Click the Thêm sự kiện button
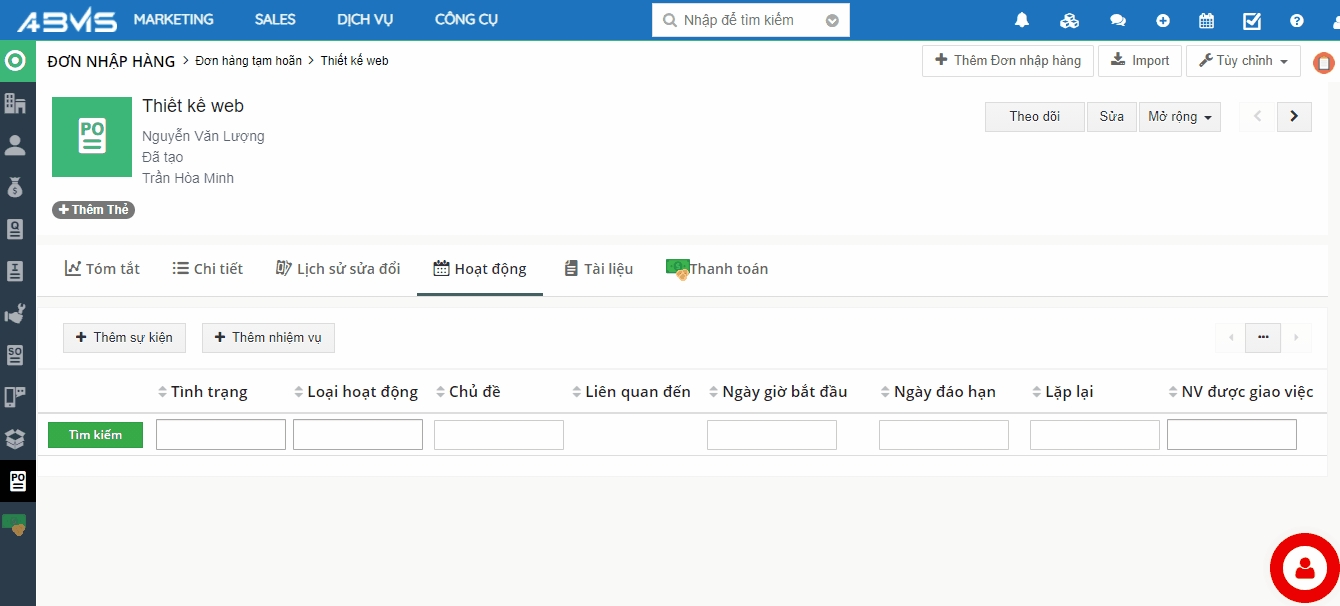Image resolution: width=1340 pixels, height=606 pixels. 122,338
